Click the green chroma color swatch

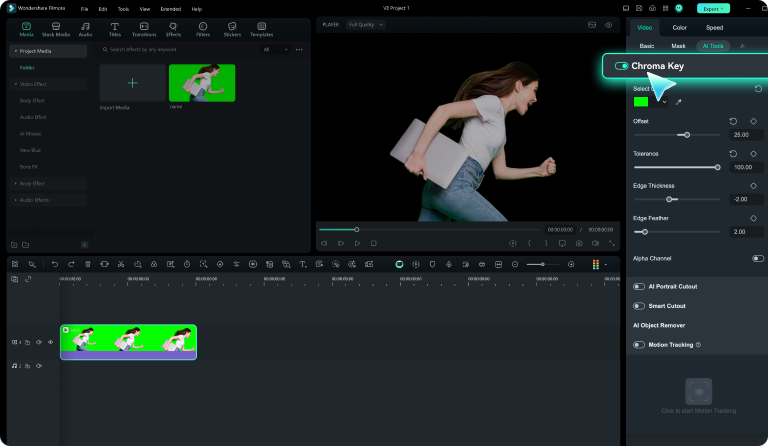click(640, 101)
